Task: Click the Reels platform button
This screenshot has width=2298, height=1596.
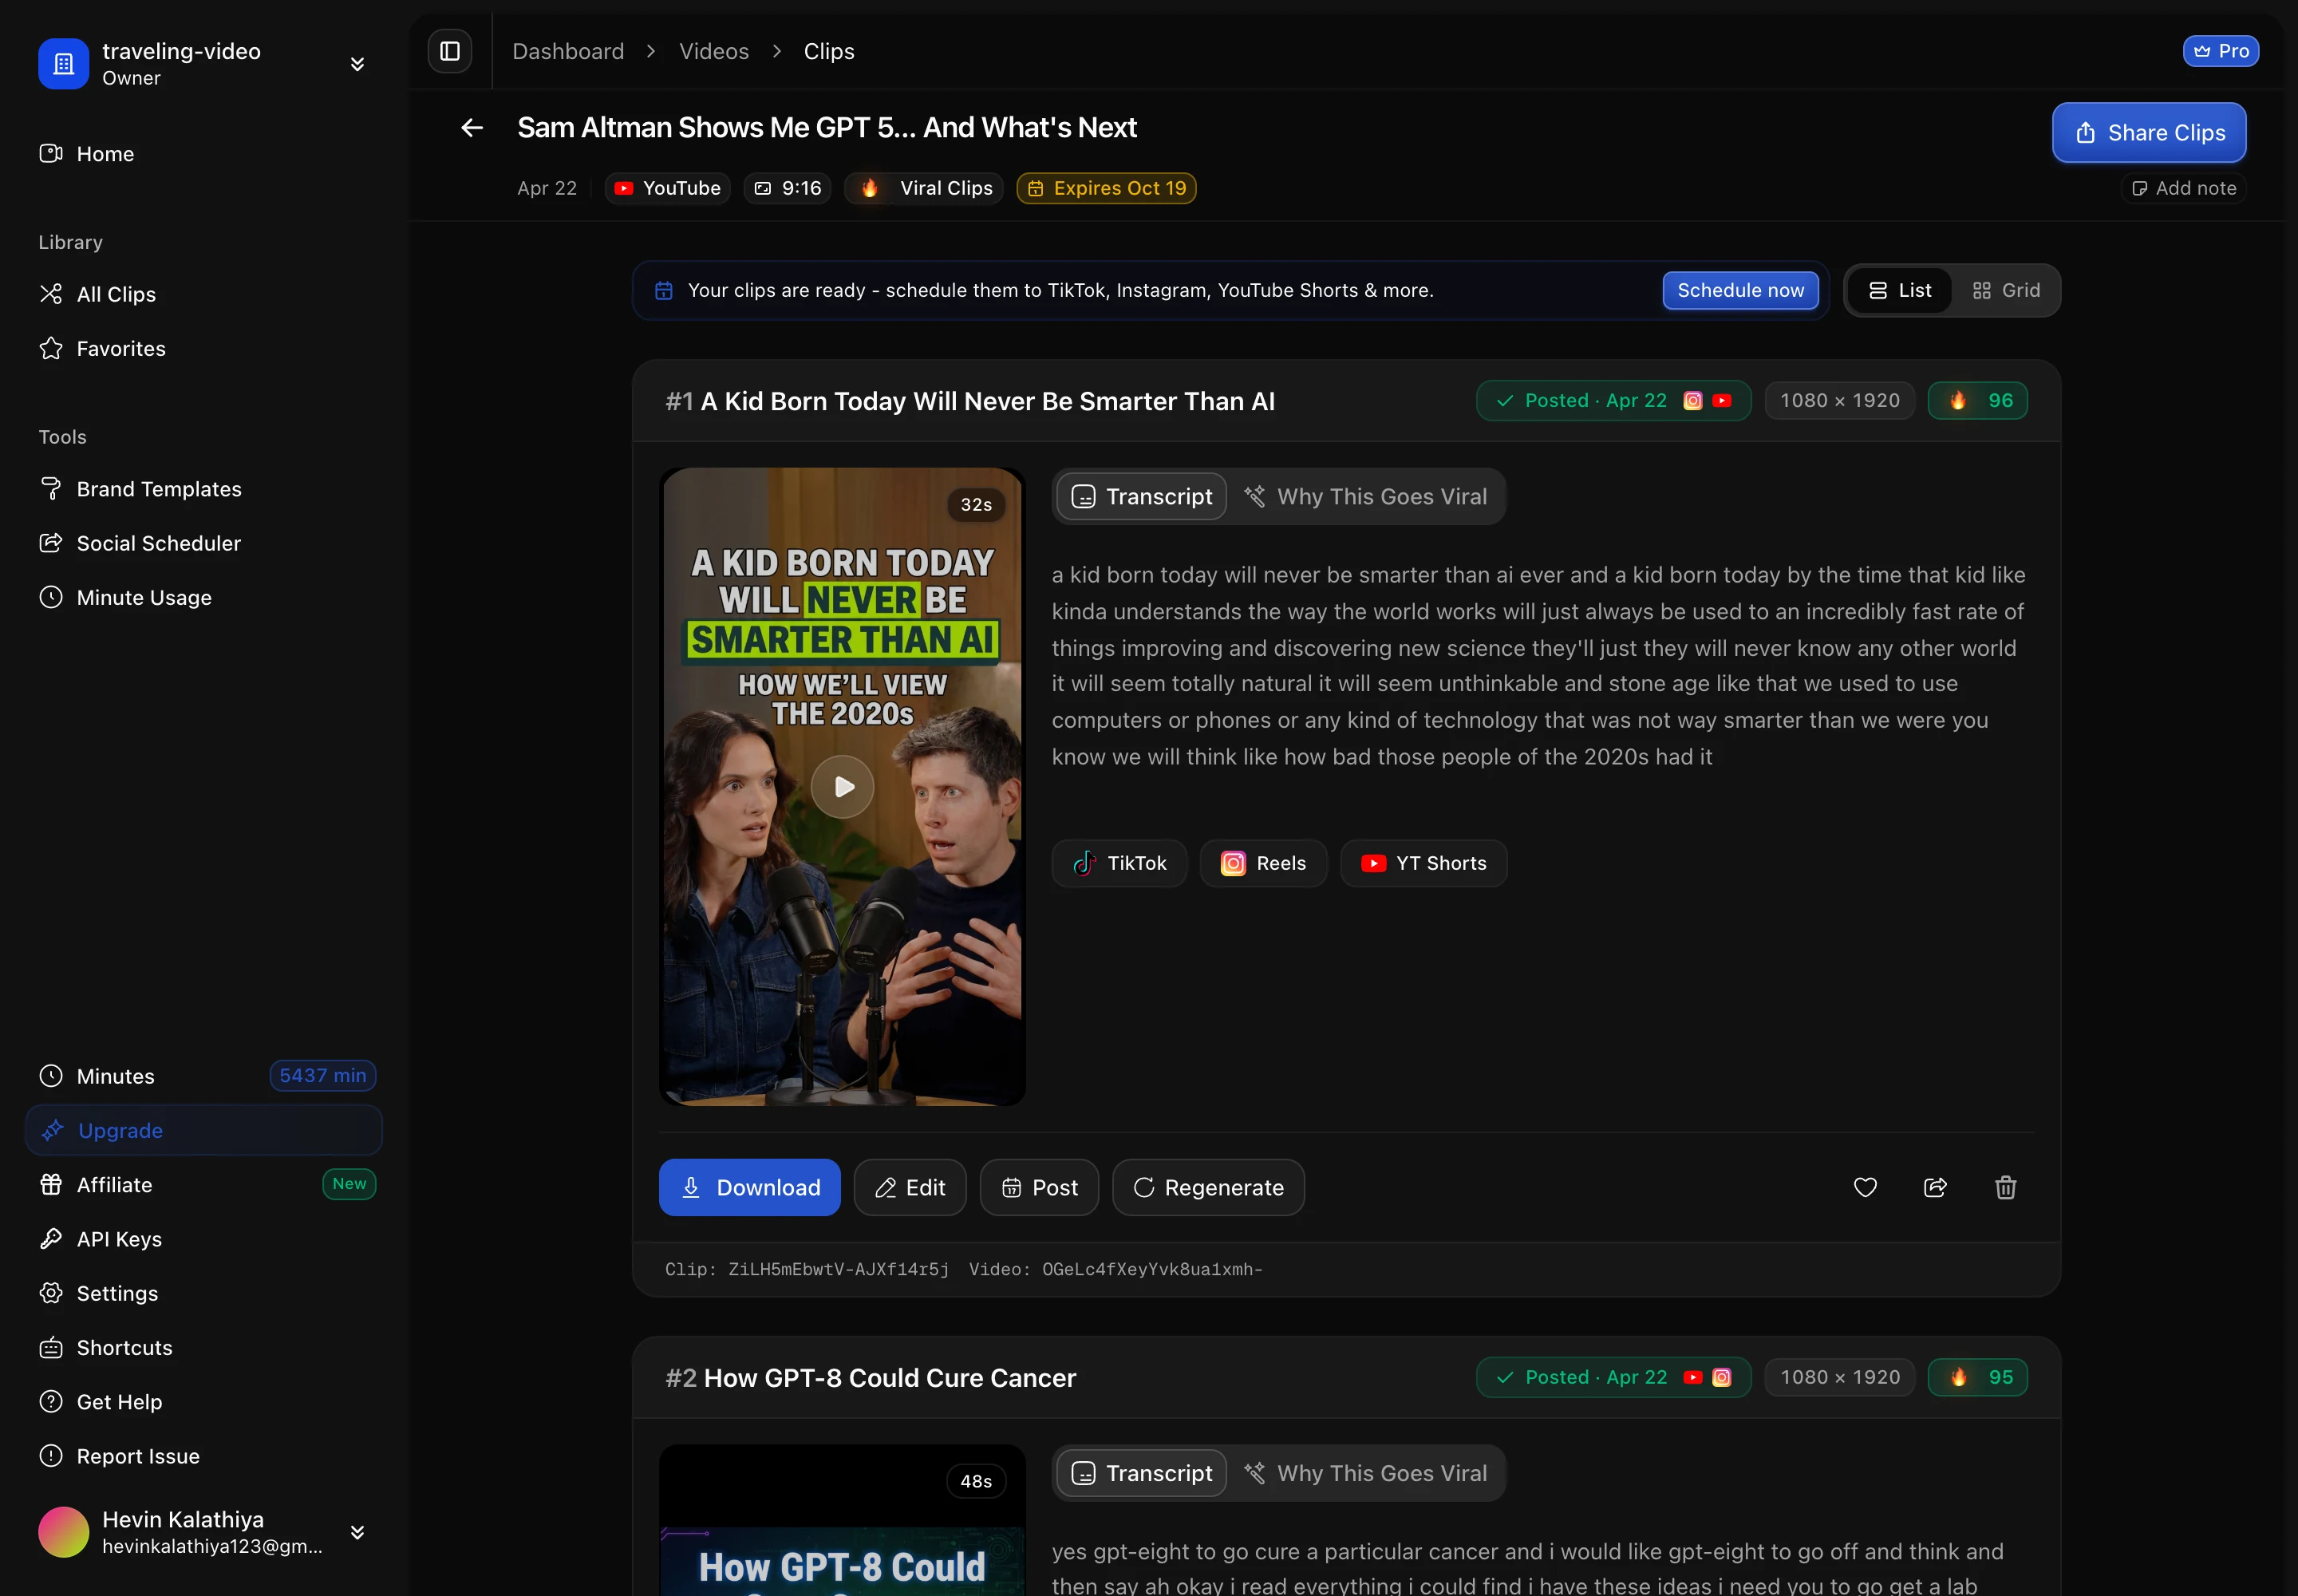Action: 1263,863
